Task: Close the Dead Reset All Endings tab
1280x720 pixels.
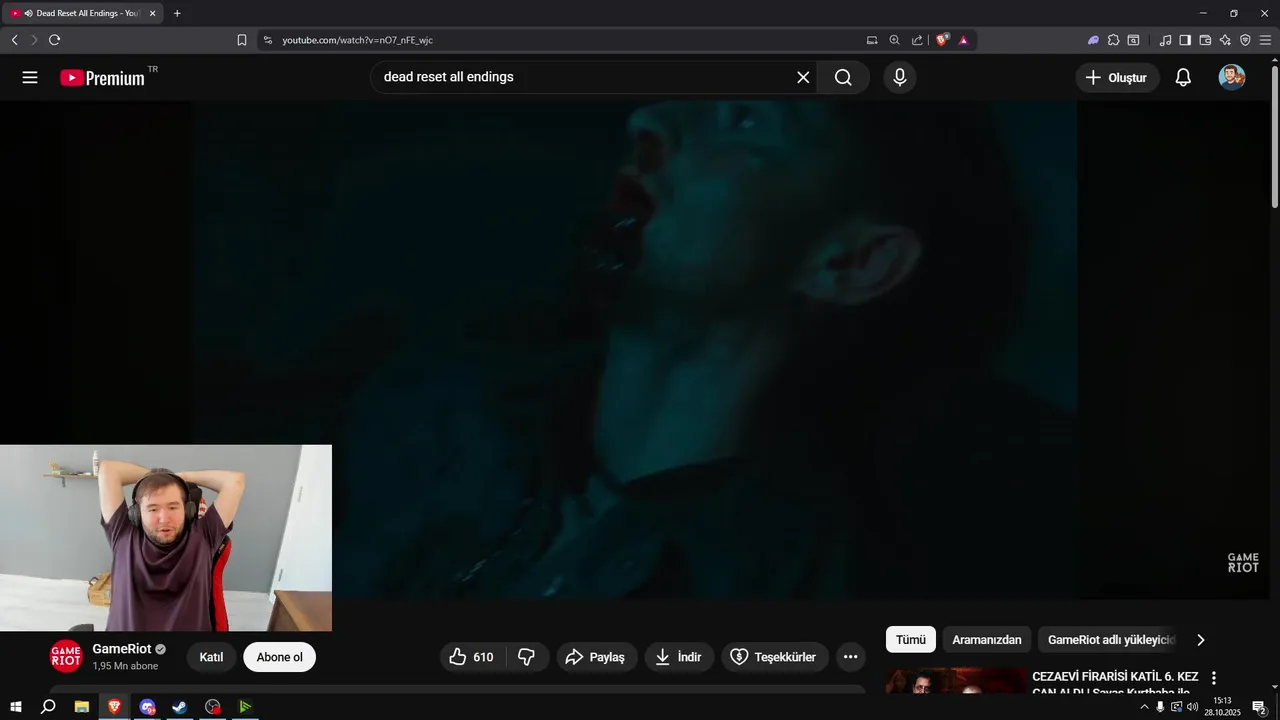Action: click(153, 13)
